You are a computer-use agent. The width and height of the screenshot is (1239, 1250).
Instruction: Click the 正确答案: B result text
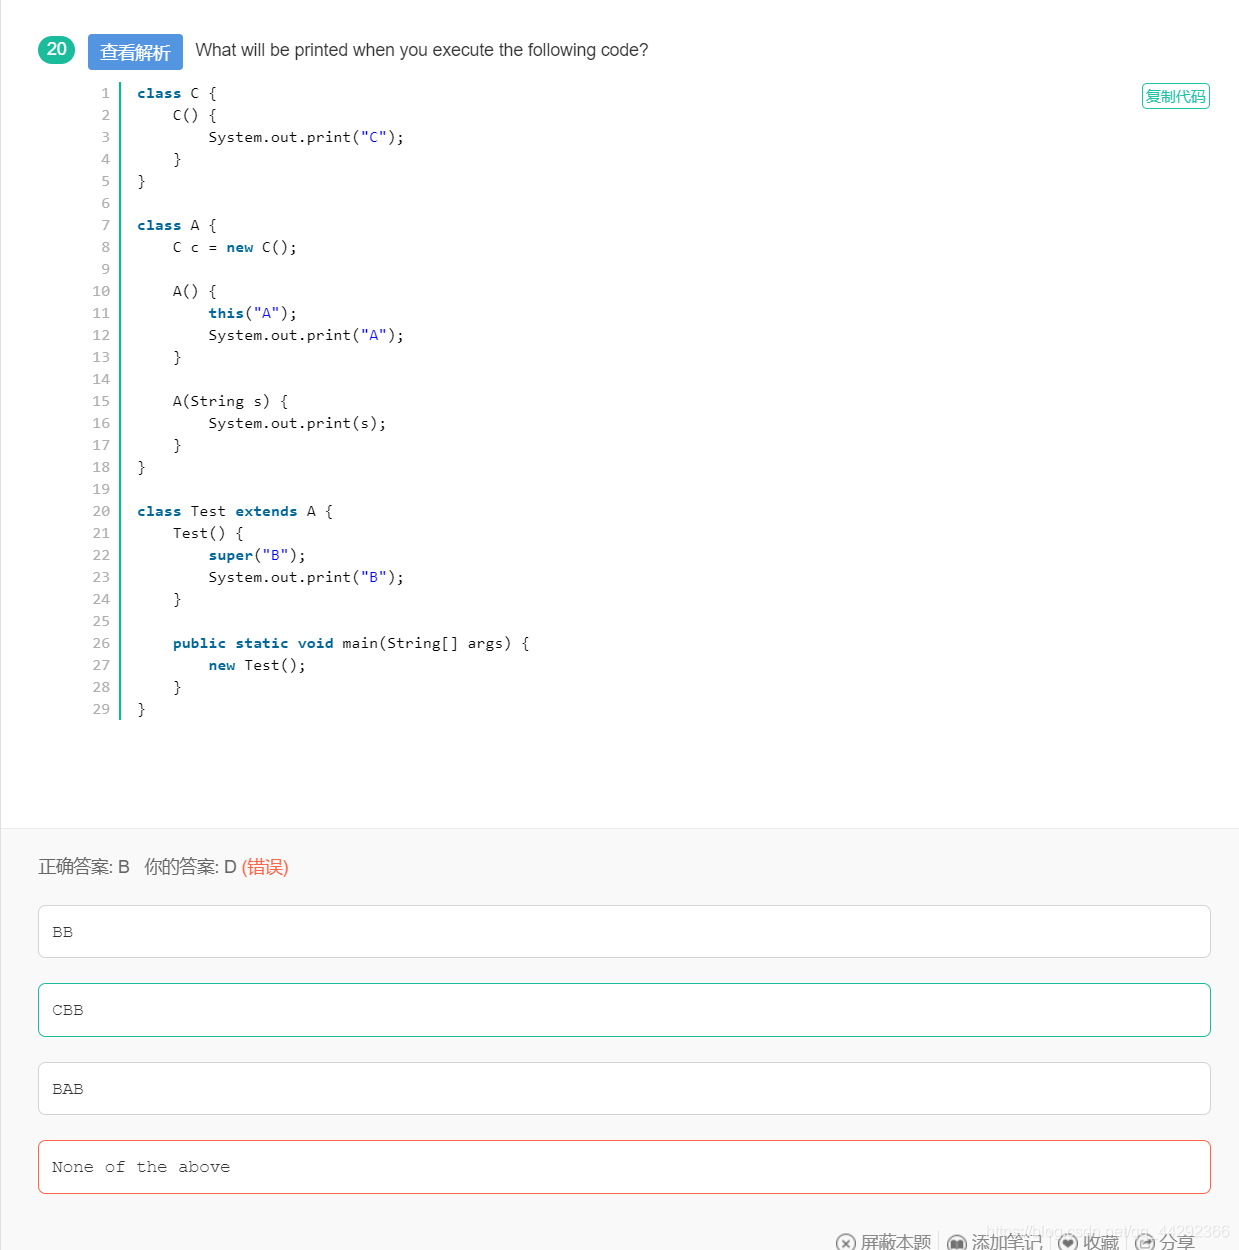84,867
